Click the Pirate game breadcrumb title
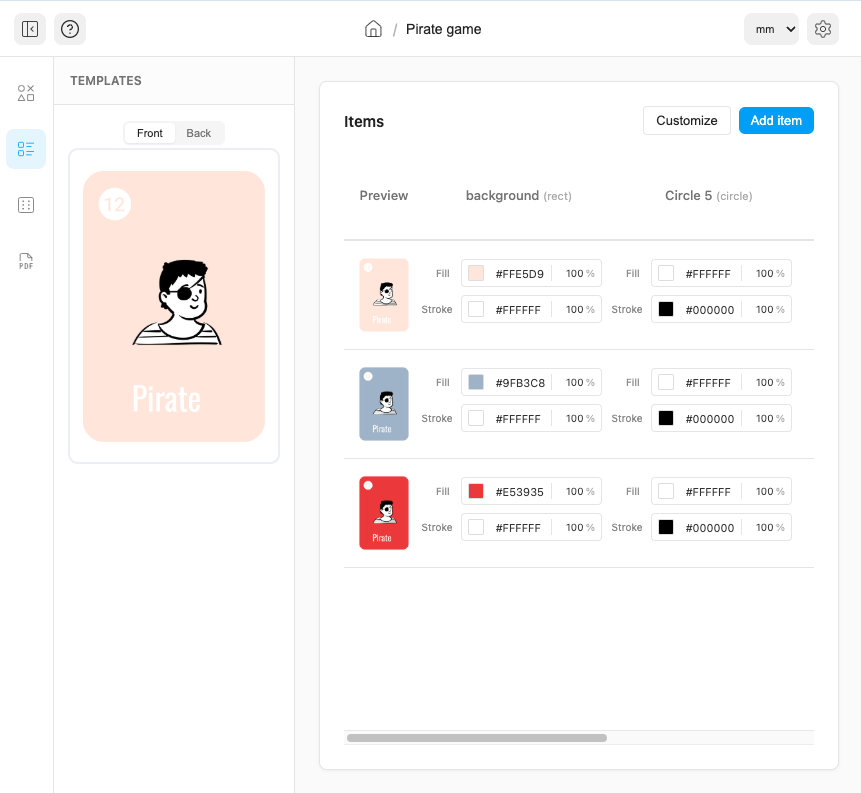The image size is (861, 793). 443,29
